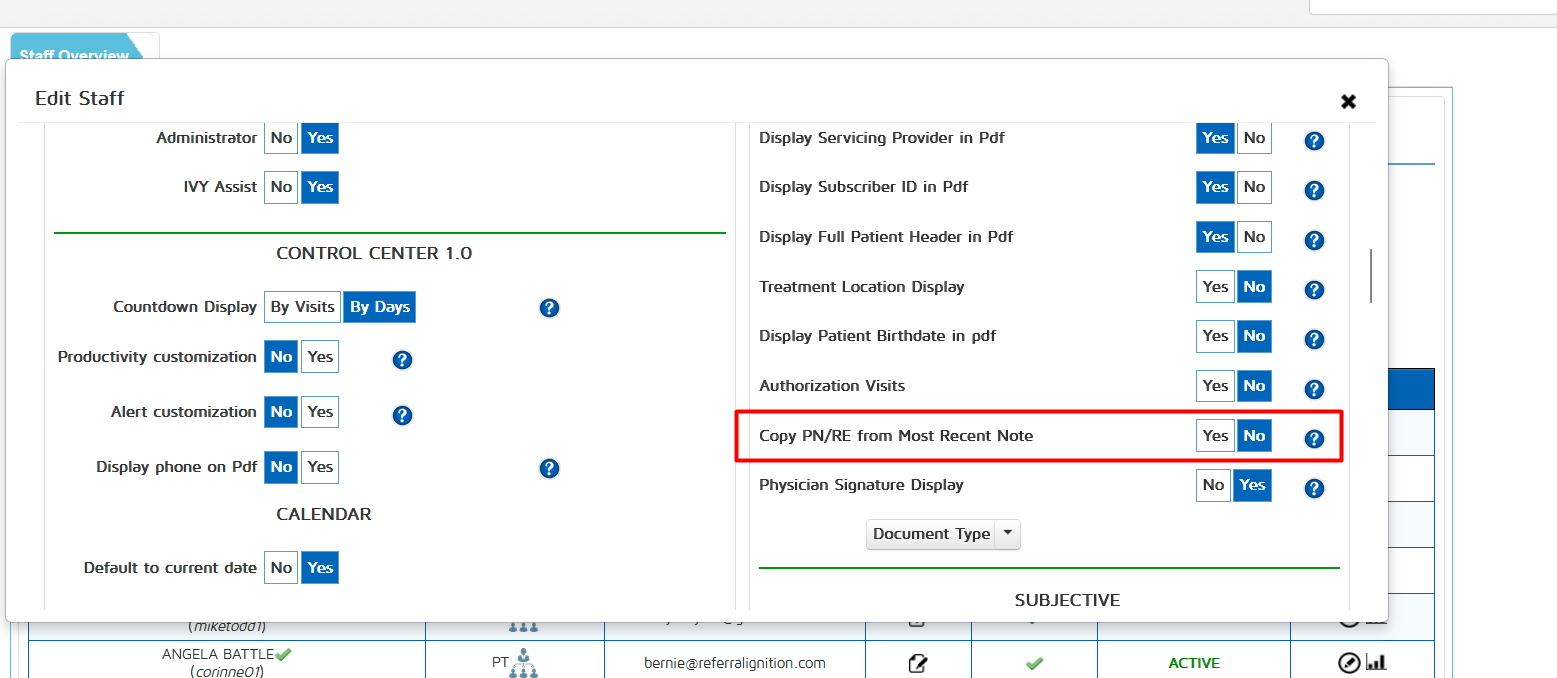The height and width of the screenshot is (678, 1557).
Task: Click help icon for Treatment Location Display
Action: [x=1314, y=289]
